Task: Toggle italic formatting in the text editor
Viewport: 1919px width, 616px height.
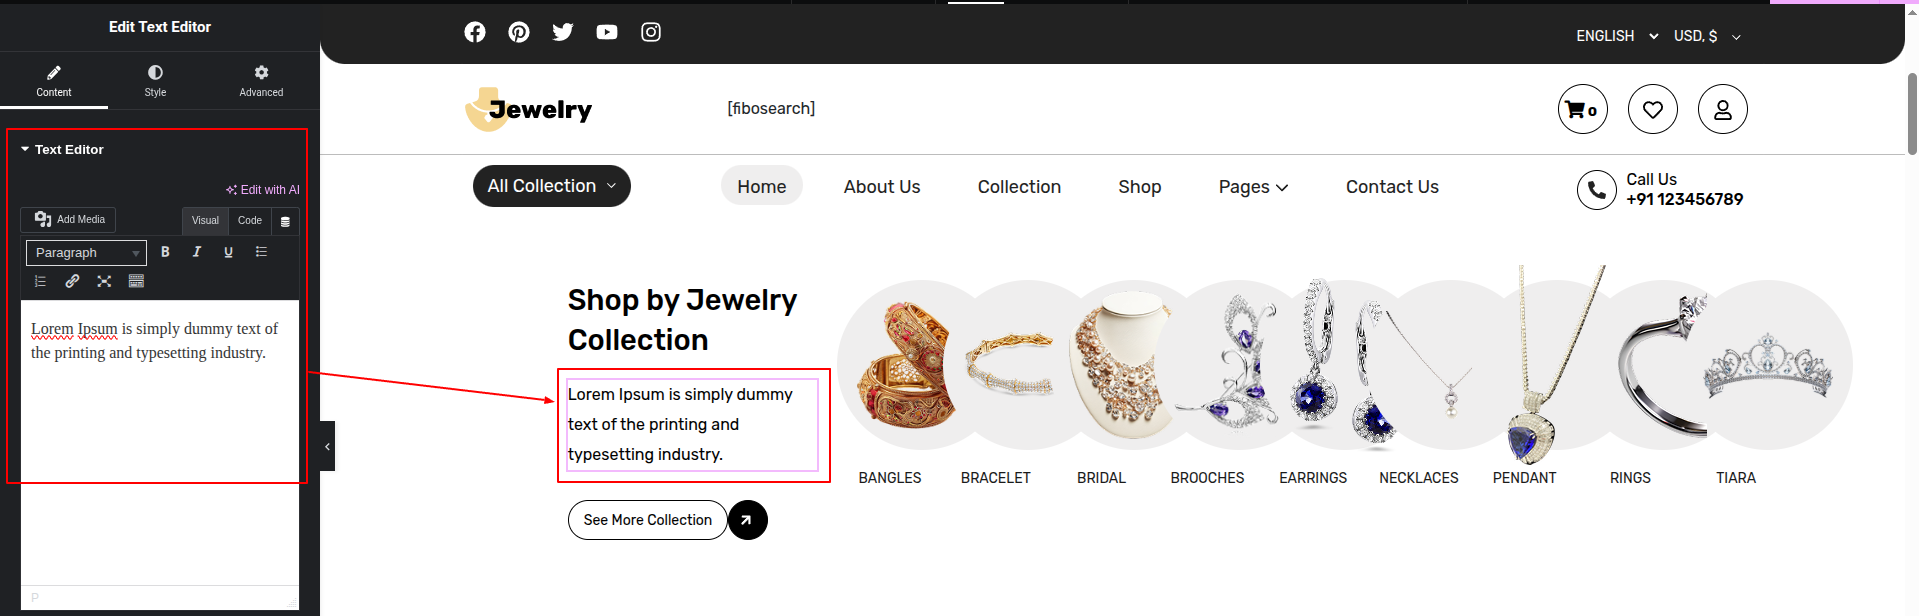Action: pos(197,252)
